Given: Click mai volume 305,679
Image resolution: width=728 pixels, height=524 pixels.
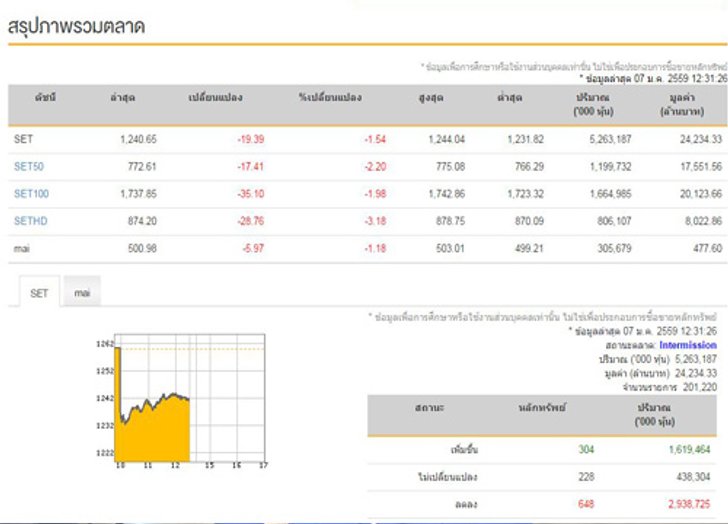Looking at the screenshot, I should [x=614, y=248].
